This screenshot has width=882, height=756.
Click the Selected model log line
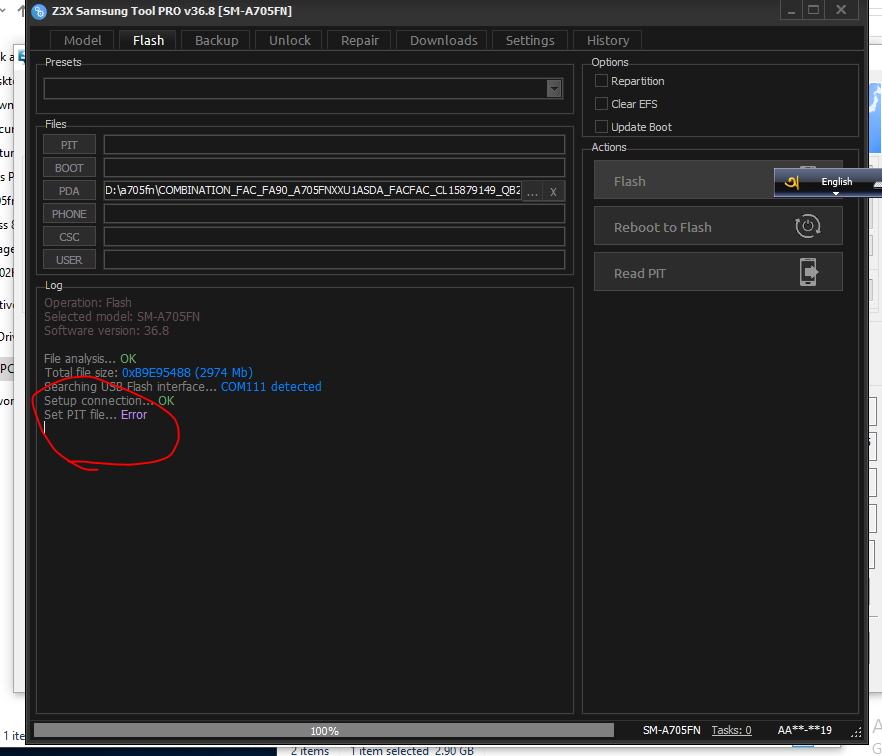[122, 317]
